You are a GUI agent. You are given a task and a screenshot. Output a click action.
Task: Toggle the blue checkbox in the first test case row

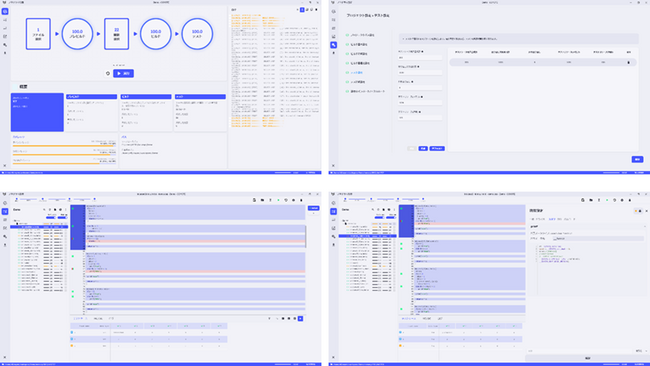(72, 332)
